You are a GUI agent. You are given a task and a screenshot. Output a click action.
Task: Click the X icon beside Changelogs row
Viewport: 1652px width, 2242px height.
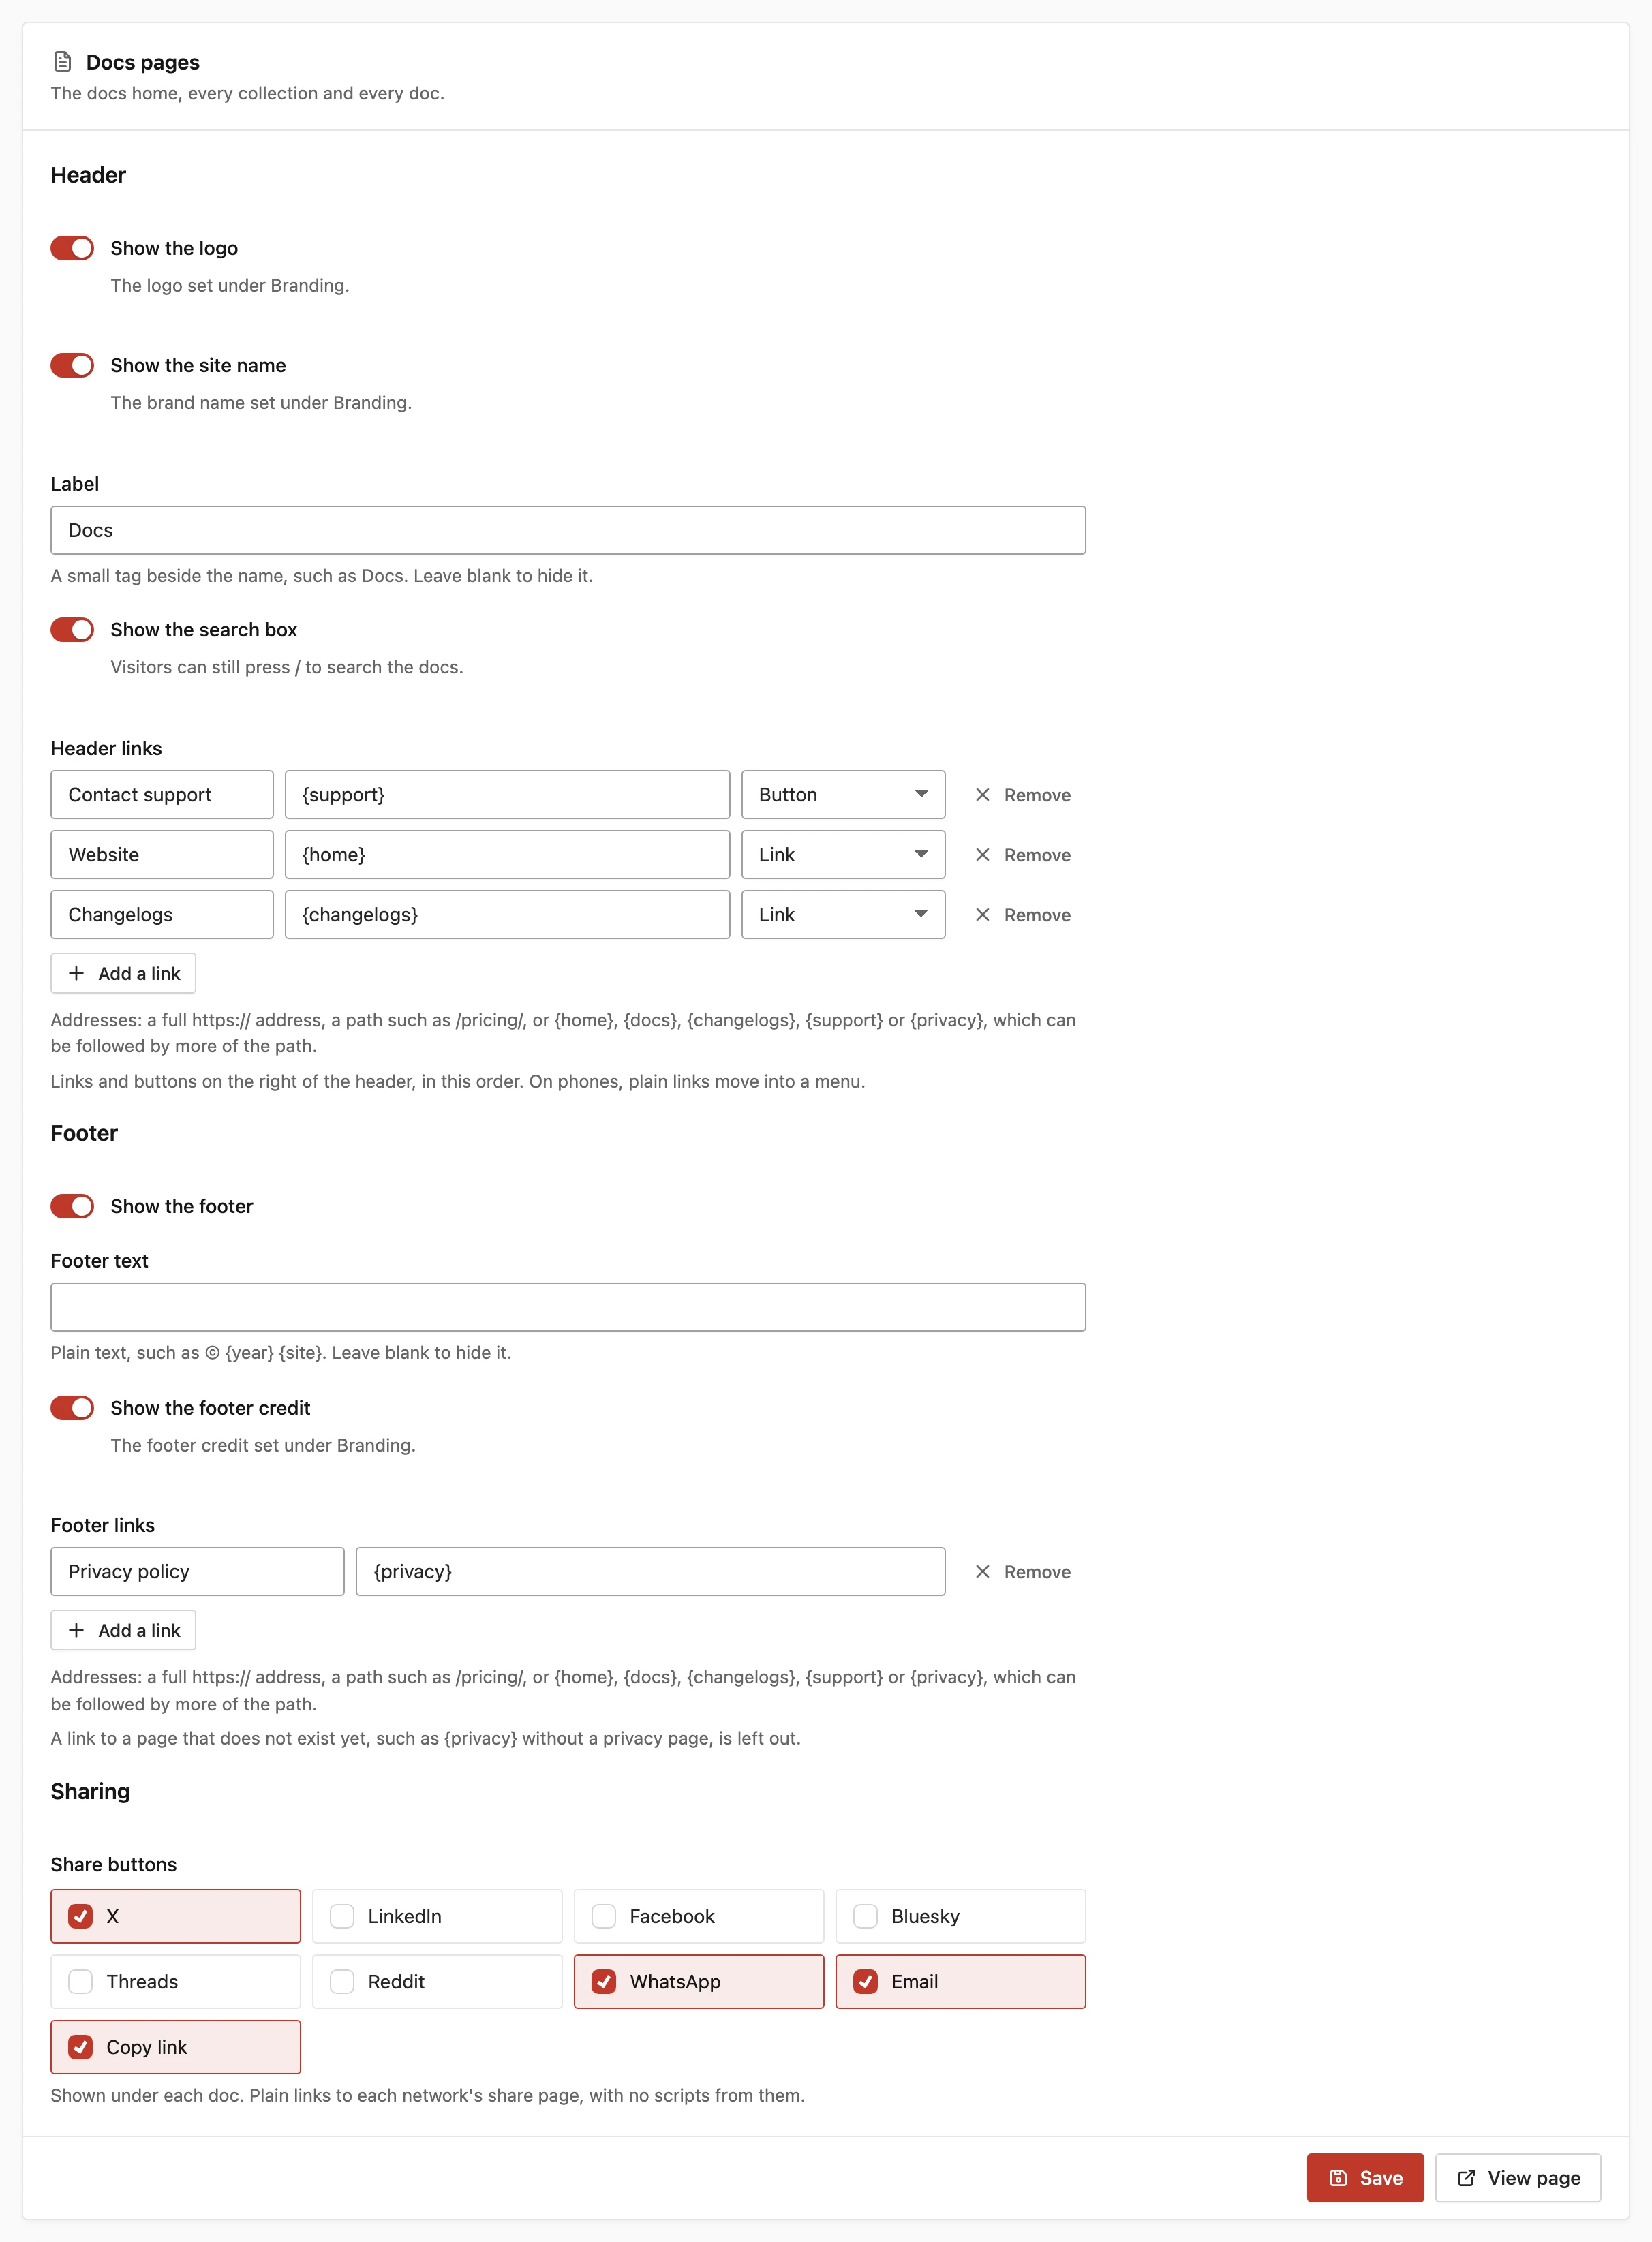(x=982, y=915)
